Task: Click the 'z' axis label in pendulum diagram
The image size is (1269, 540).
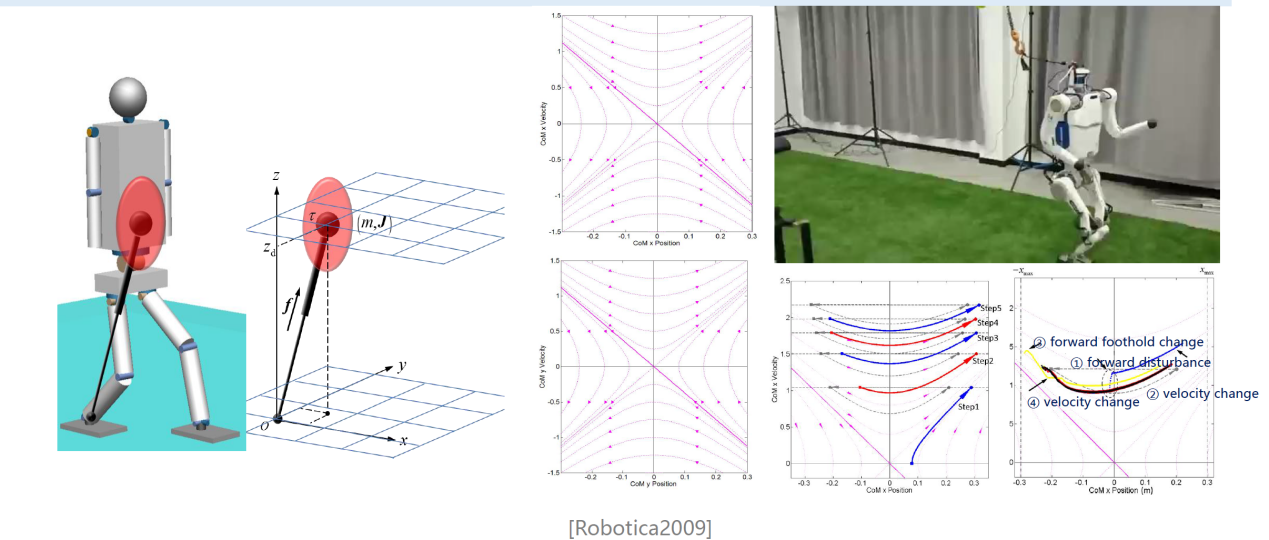Action: [274, 176]
